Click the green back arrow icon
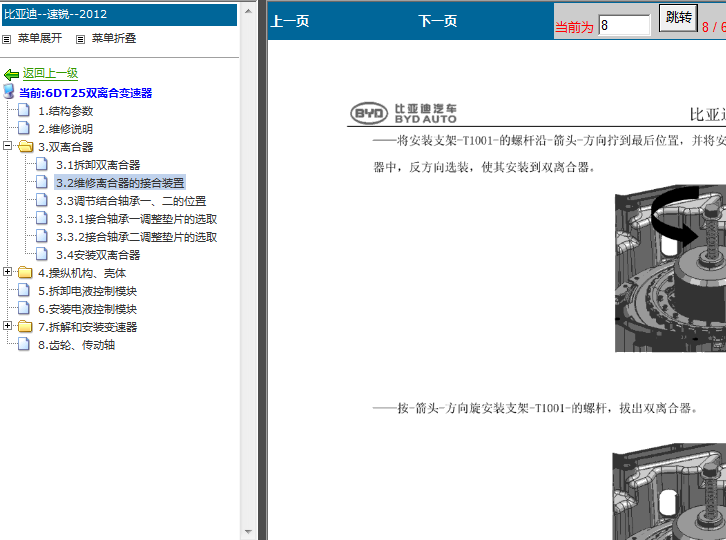The height and width of the screenshot is (540, 726). (11, 74)
